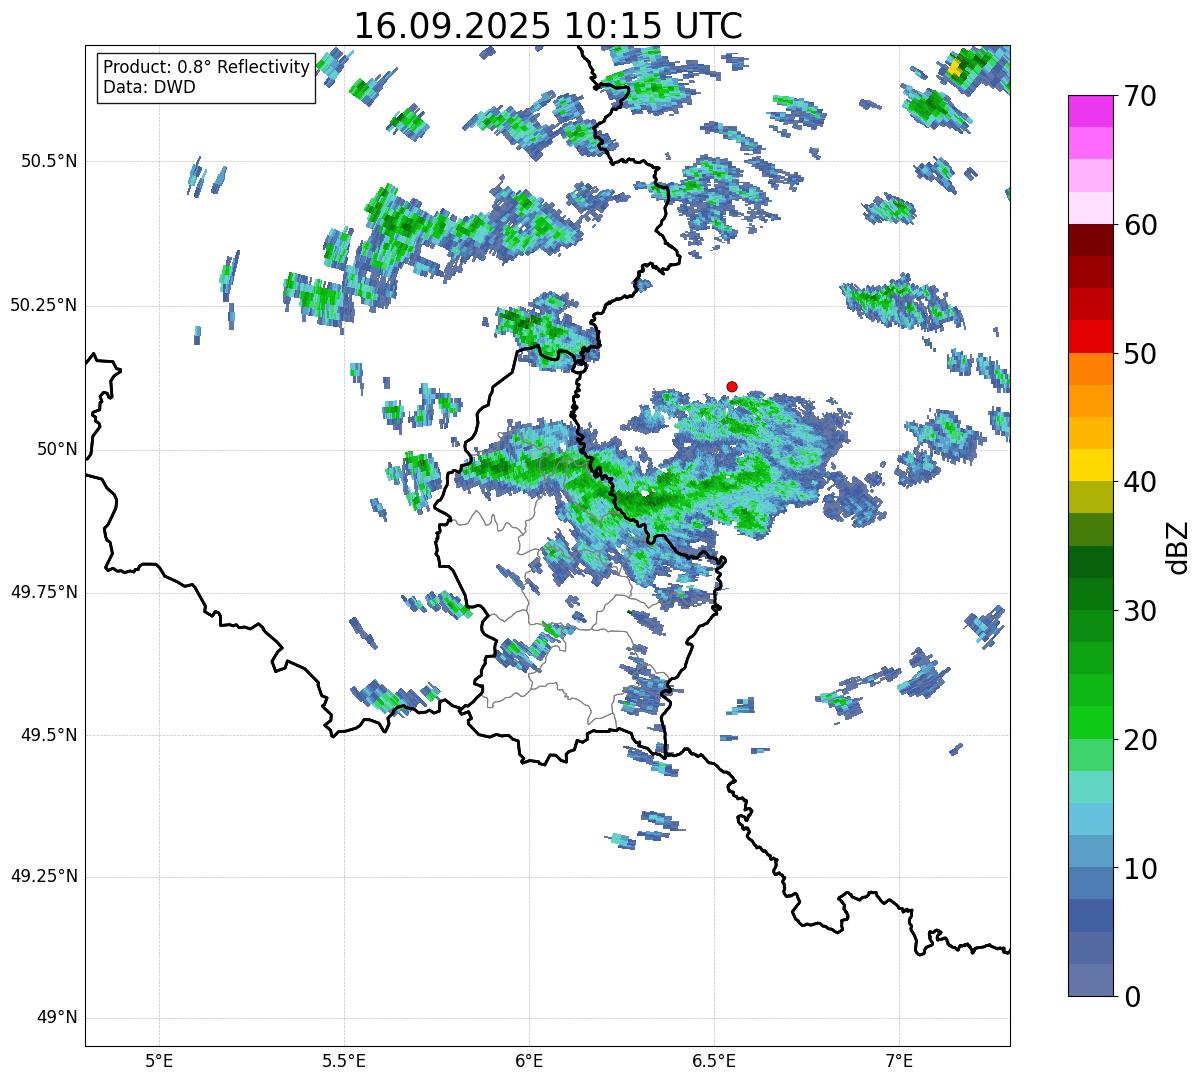Screen dimensions: 1202x1081
Task: Click the longitude label 6°E
Action: tap(529, 1060)
